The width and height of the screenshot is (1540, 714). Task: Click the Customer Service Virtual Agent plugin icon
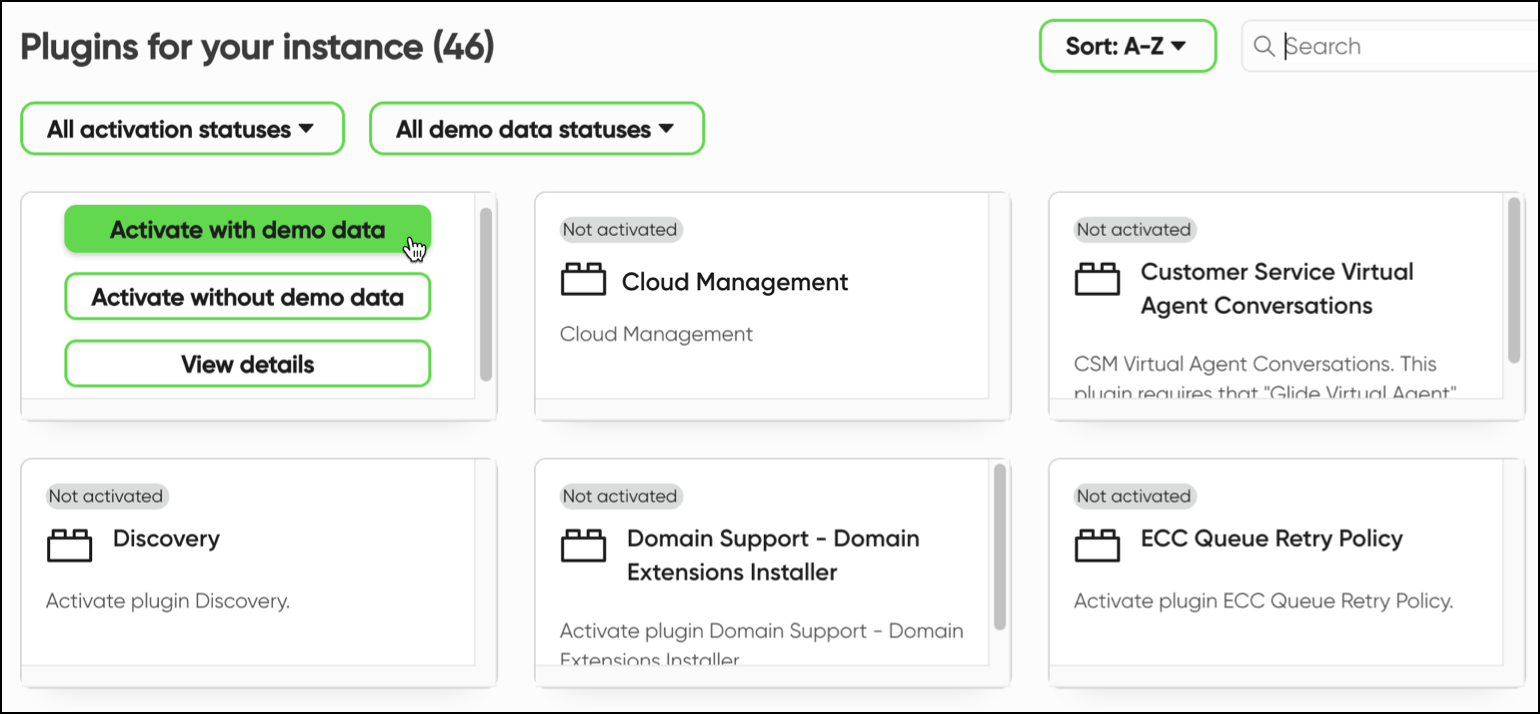click(1097, 281)
